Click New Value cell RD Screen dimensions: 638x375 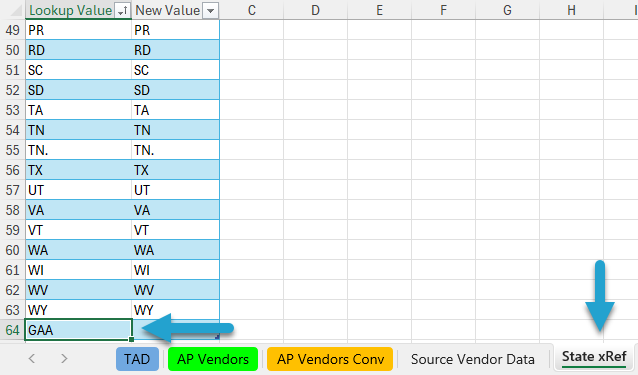pyautogui.click(x=175, y=50)
